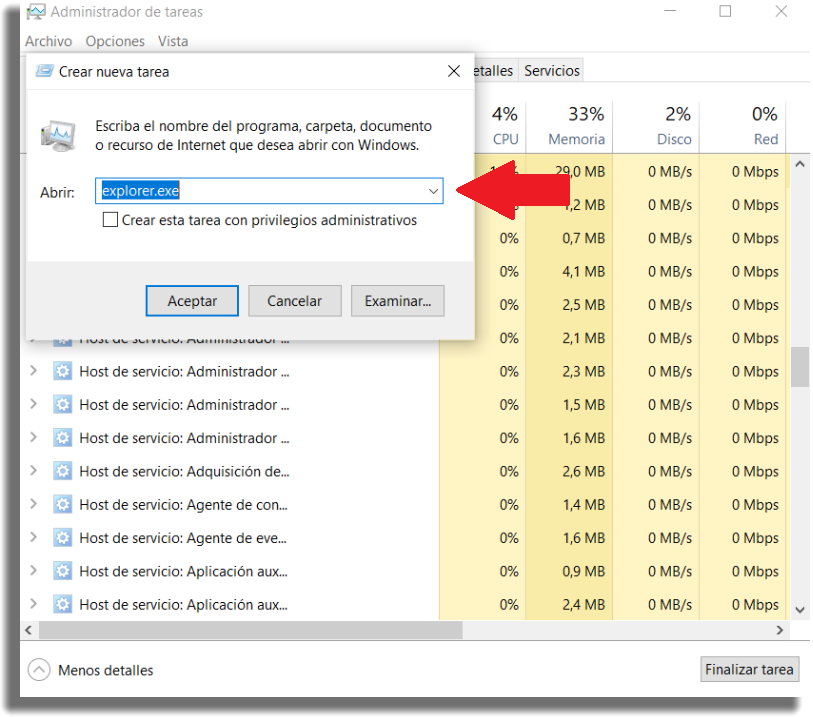Click gear icon of Agente de eve... row

point(63,538)
